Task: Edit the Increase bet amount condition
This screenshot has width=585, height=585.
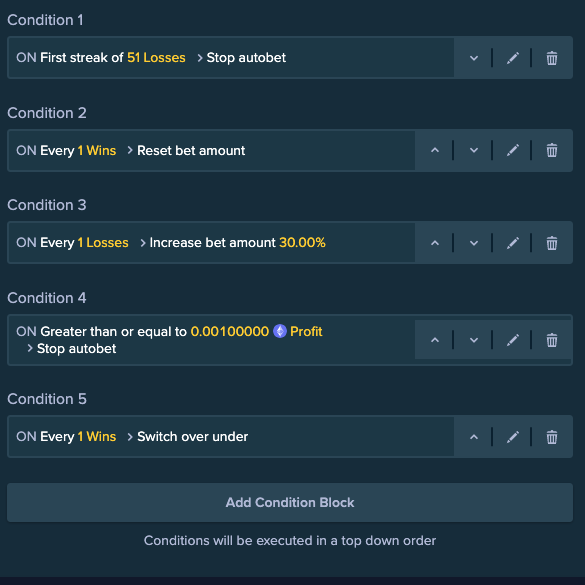Action: [x=513, y=243]
